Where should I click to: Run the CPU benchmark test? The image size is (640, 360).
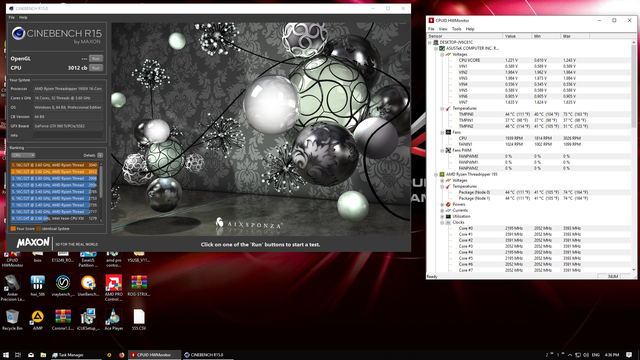point(96,68)
